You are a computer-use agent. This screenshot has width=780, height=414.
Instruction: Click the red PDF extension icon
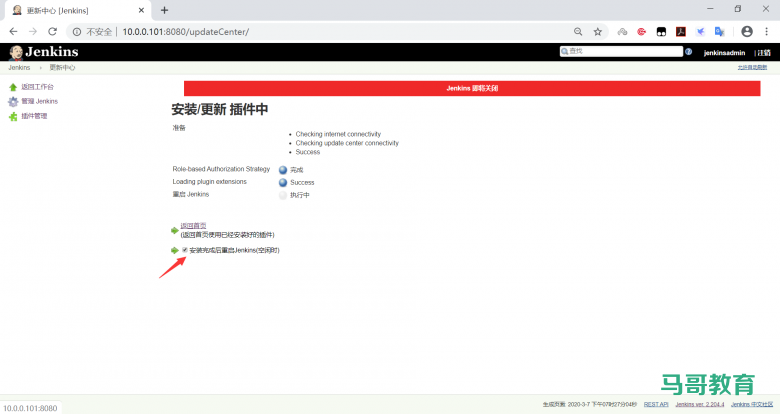pyautogui.click(x=681, y=32)
